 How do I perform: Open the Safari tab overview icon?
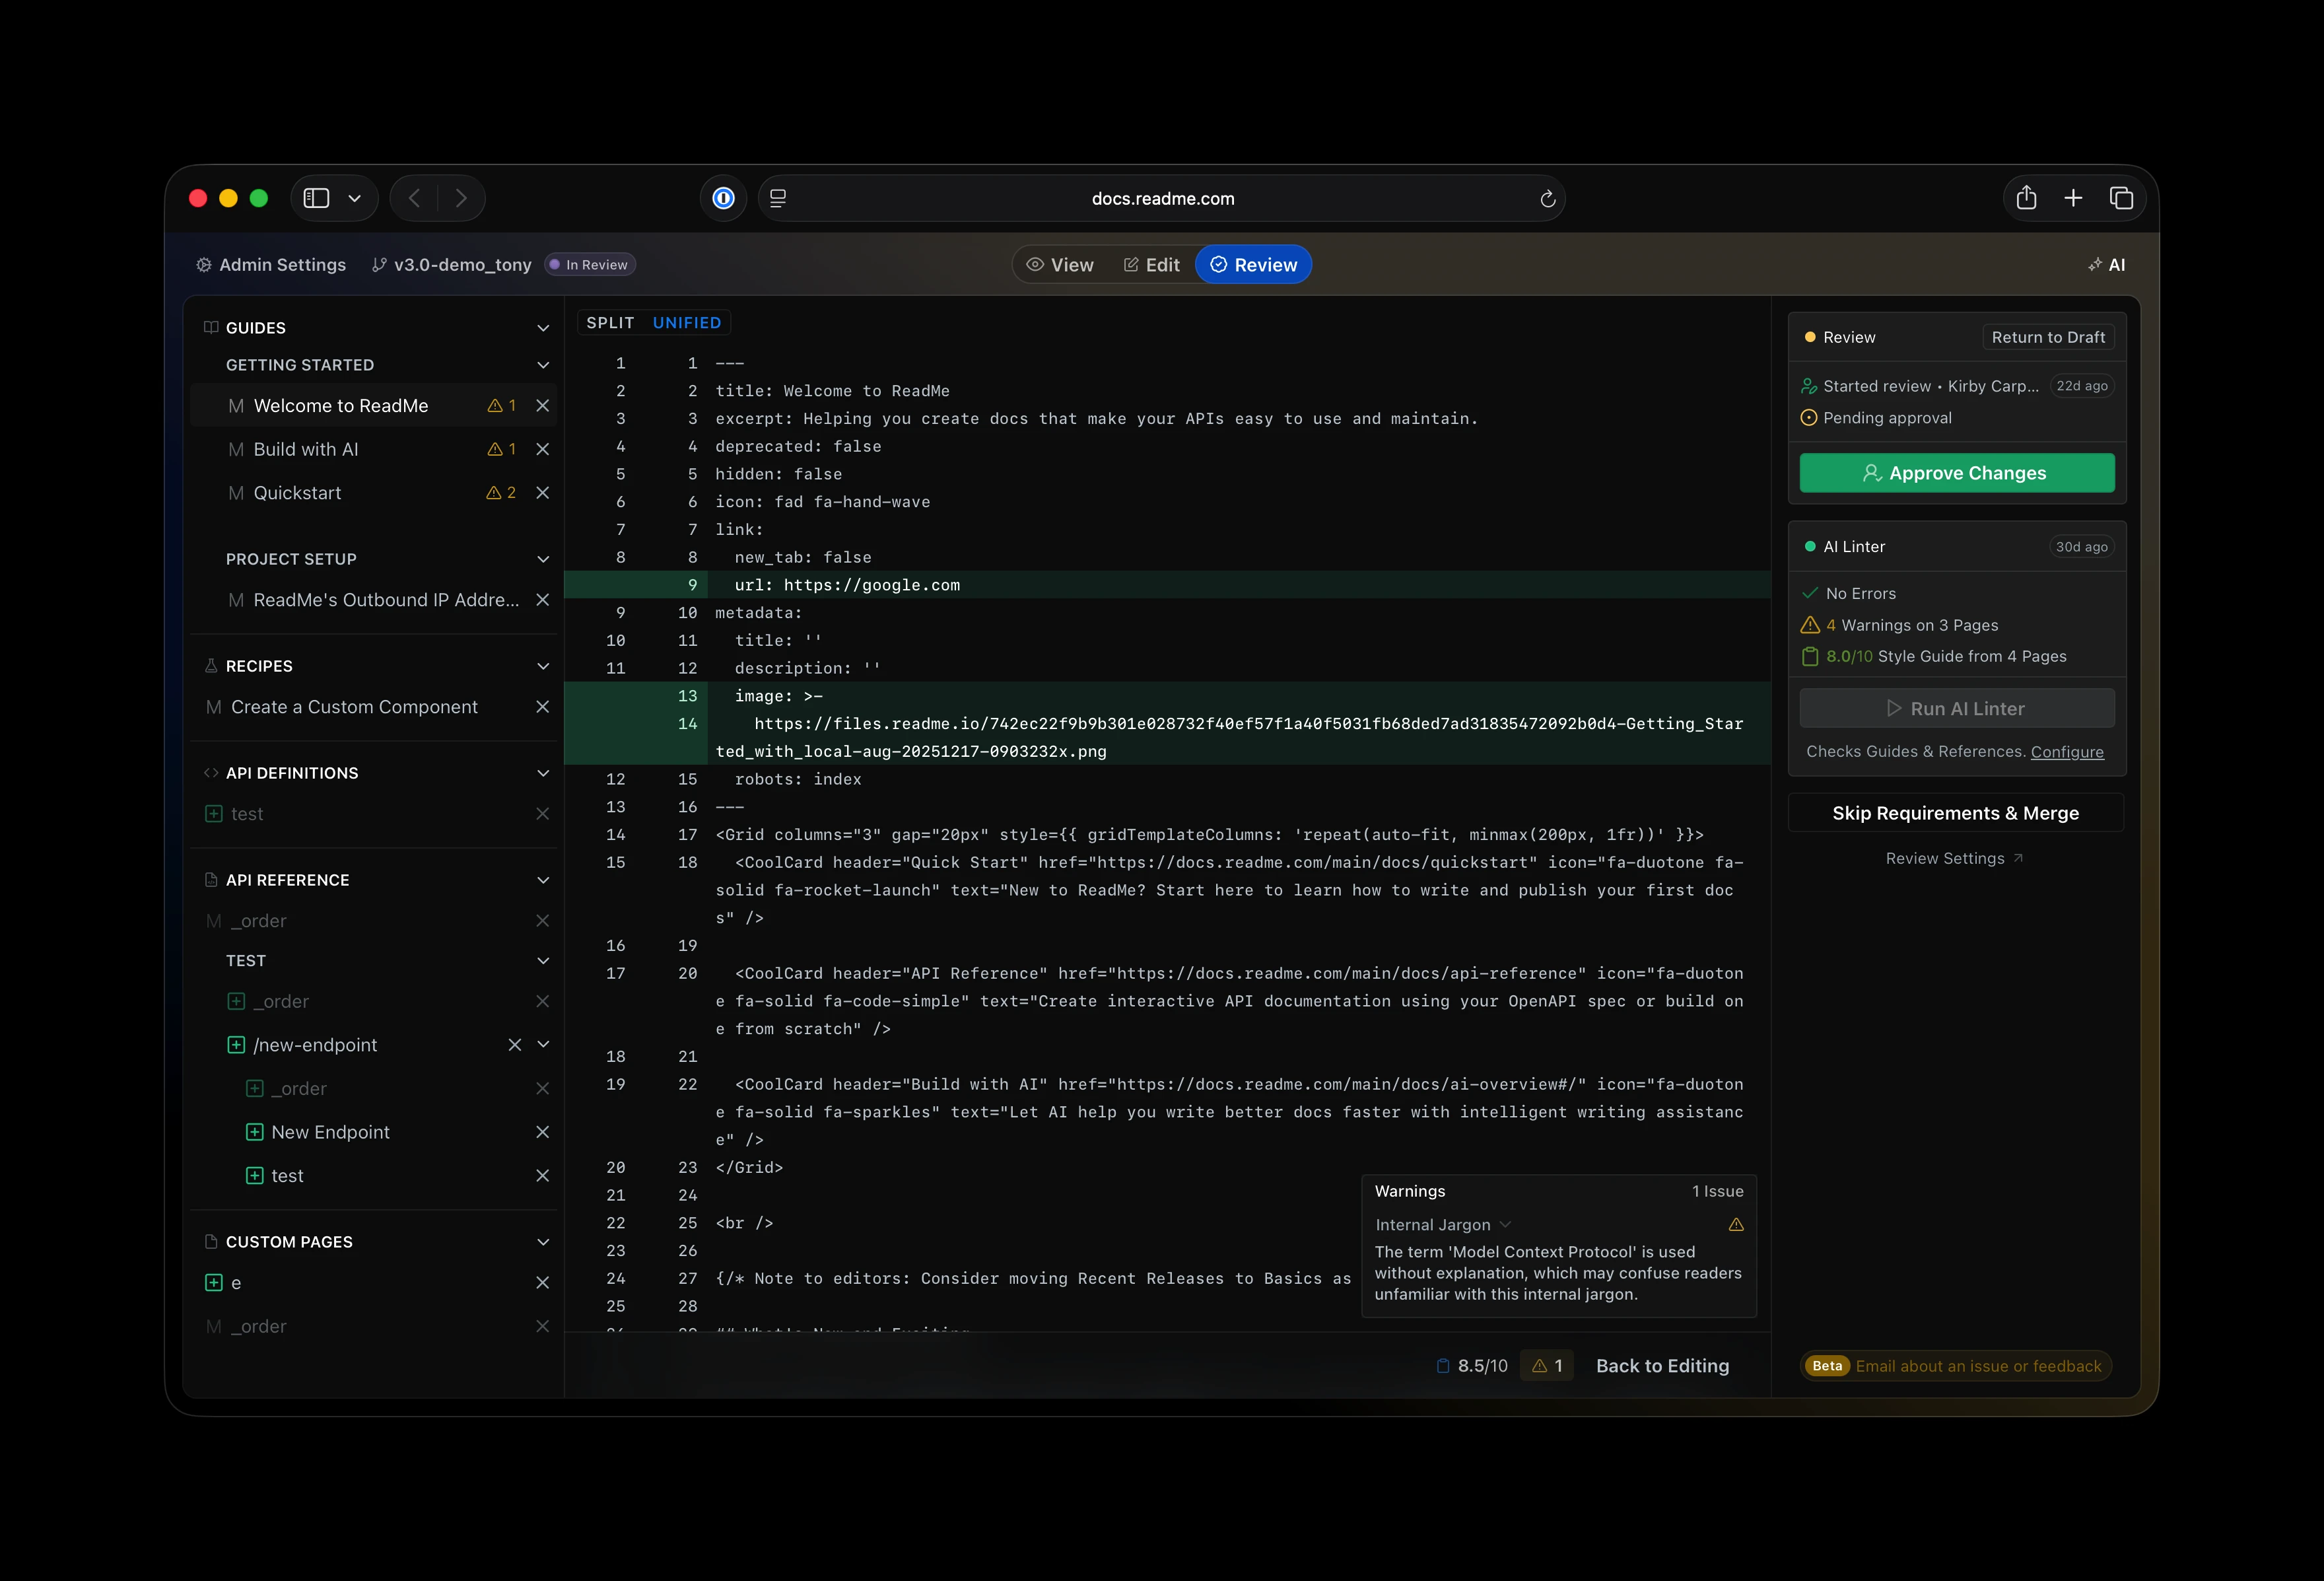pyautogui.click(x=2121, y=198)
